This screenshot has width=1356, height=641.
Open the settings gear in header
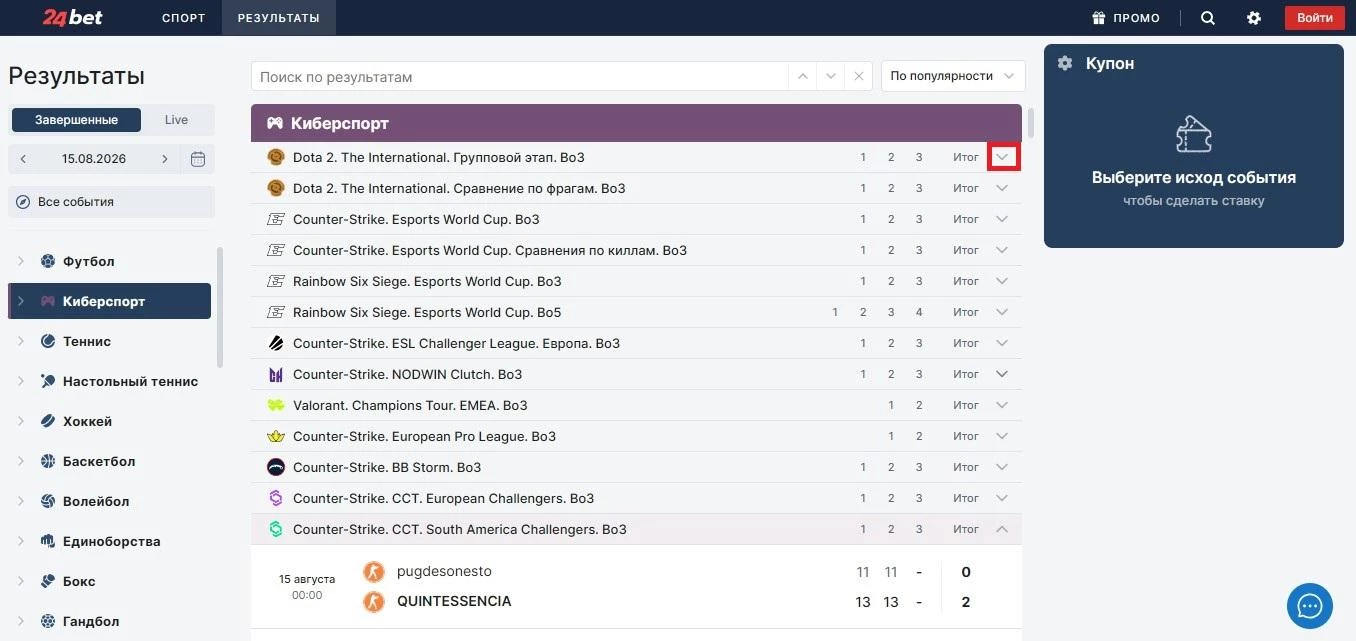[x=1254, y=18]
